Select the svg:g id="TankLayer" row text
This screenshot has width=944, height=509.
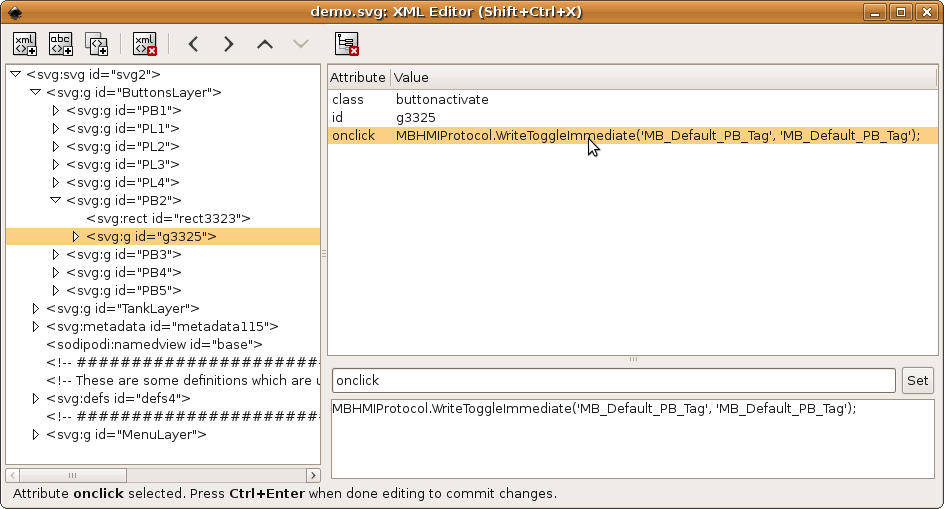click(122, 308)
